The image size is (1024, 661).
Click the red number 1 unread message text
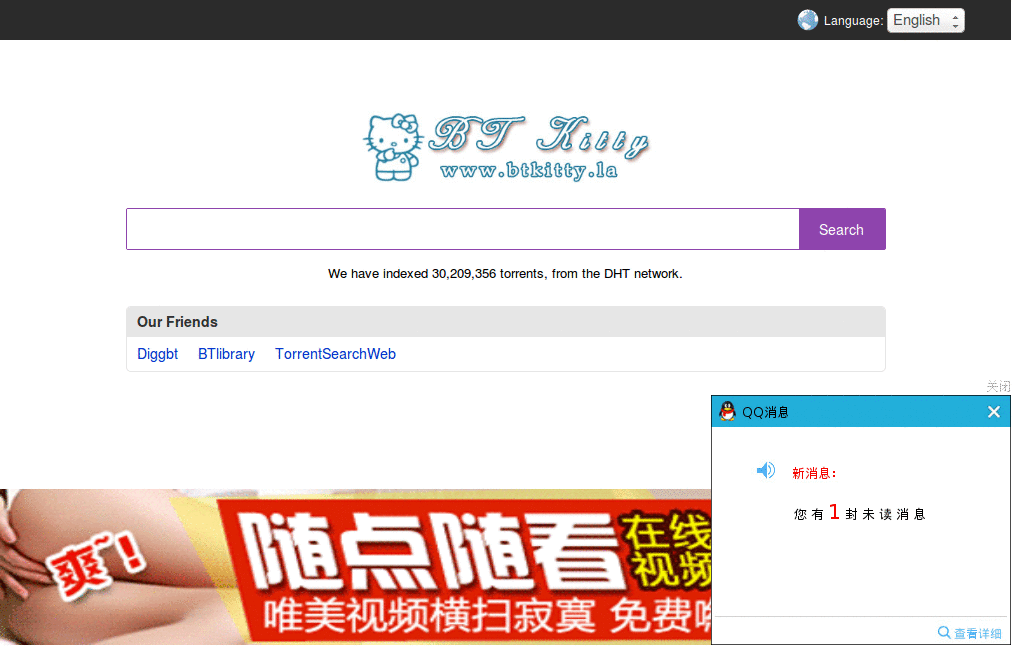tap(834, 512)
